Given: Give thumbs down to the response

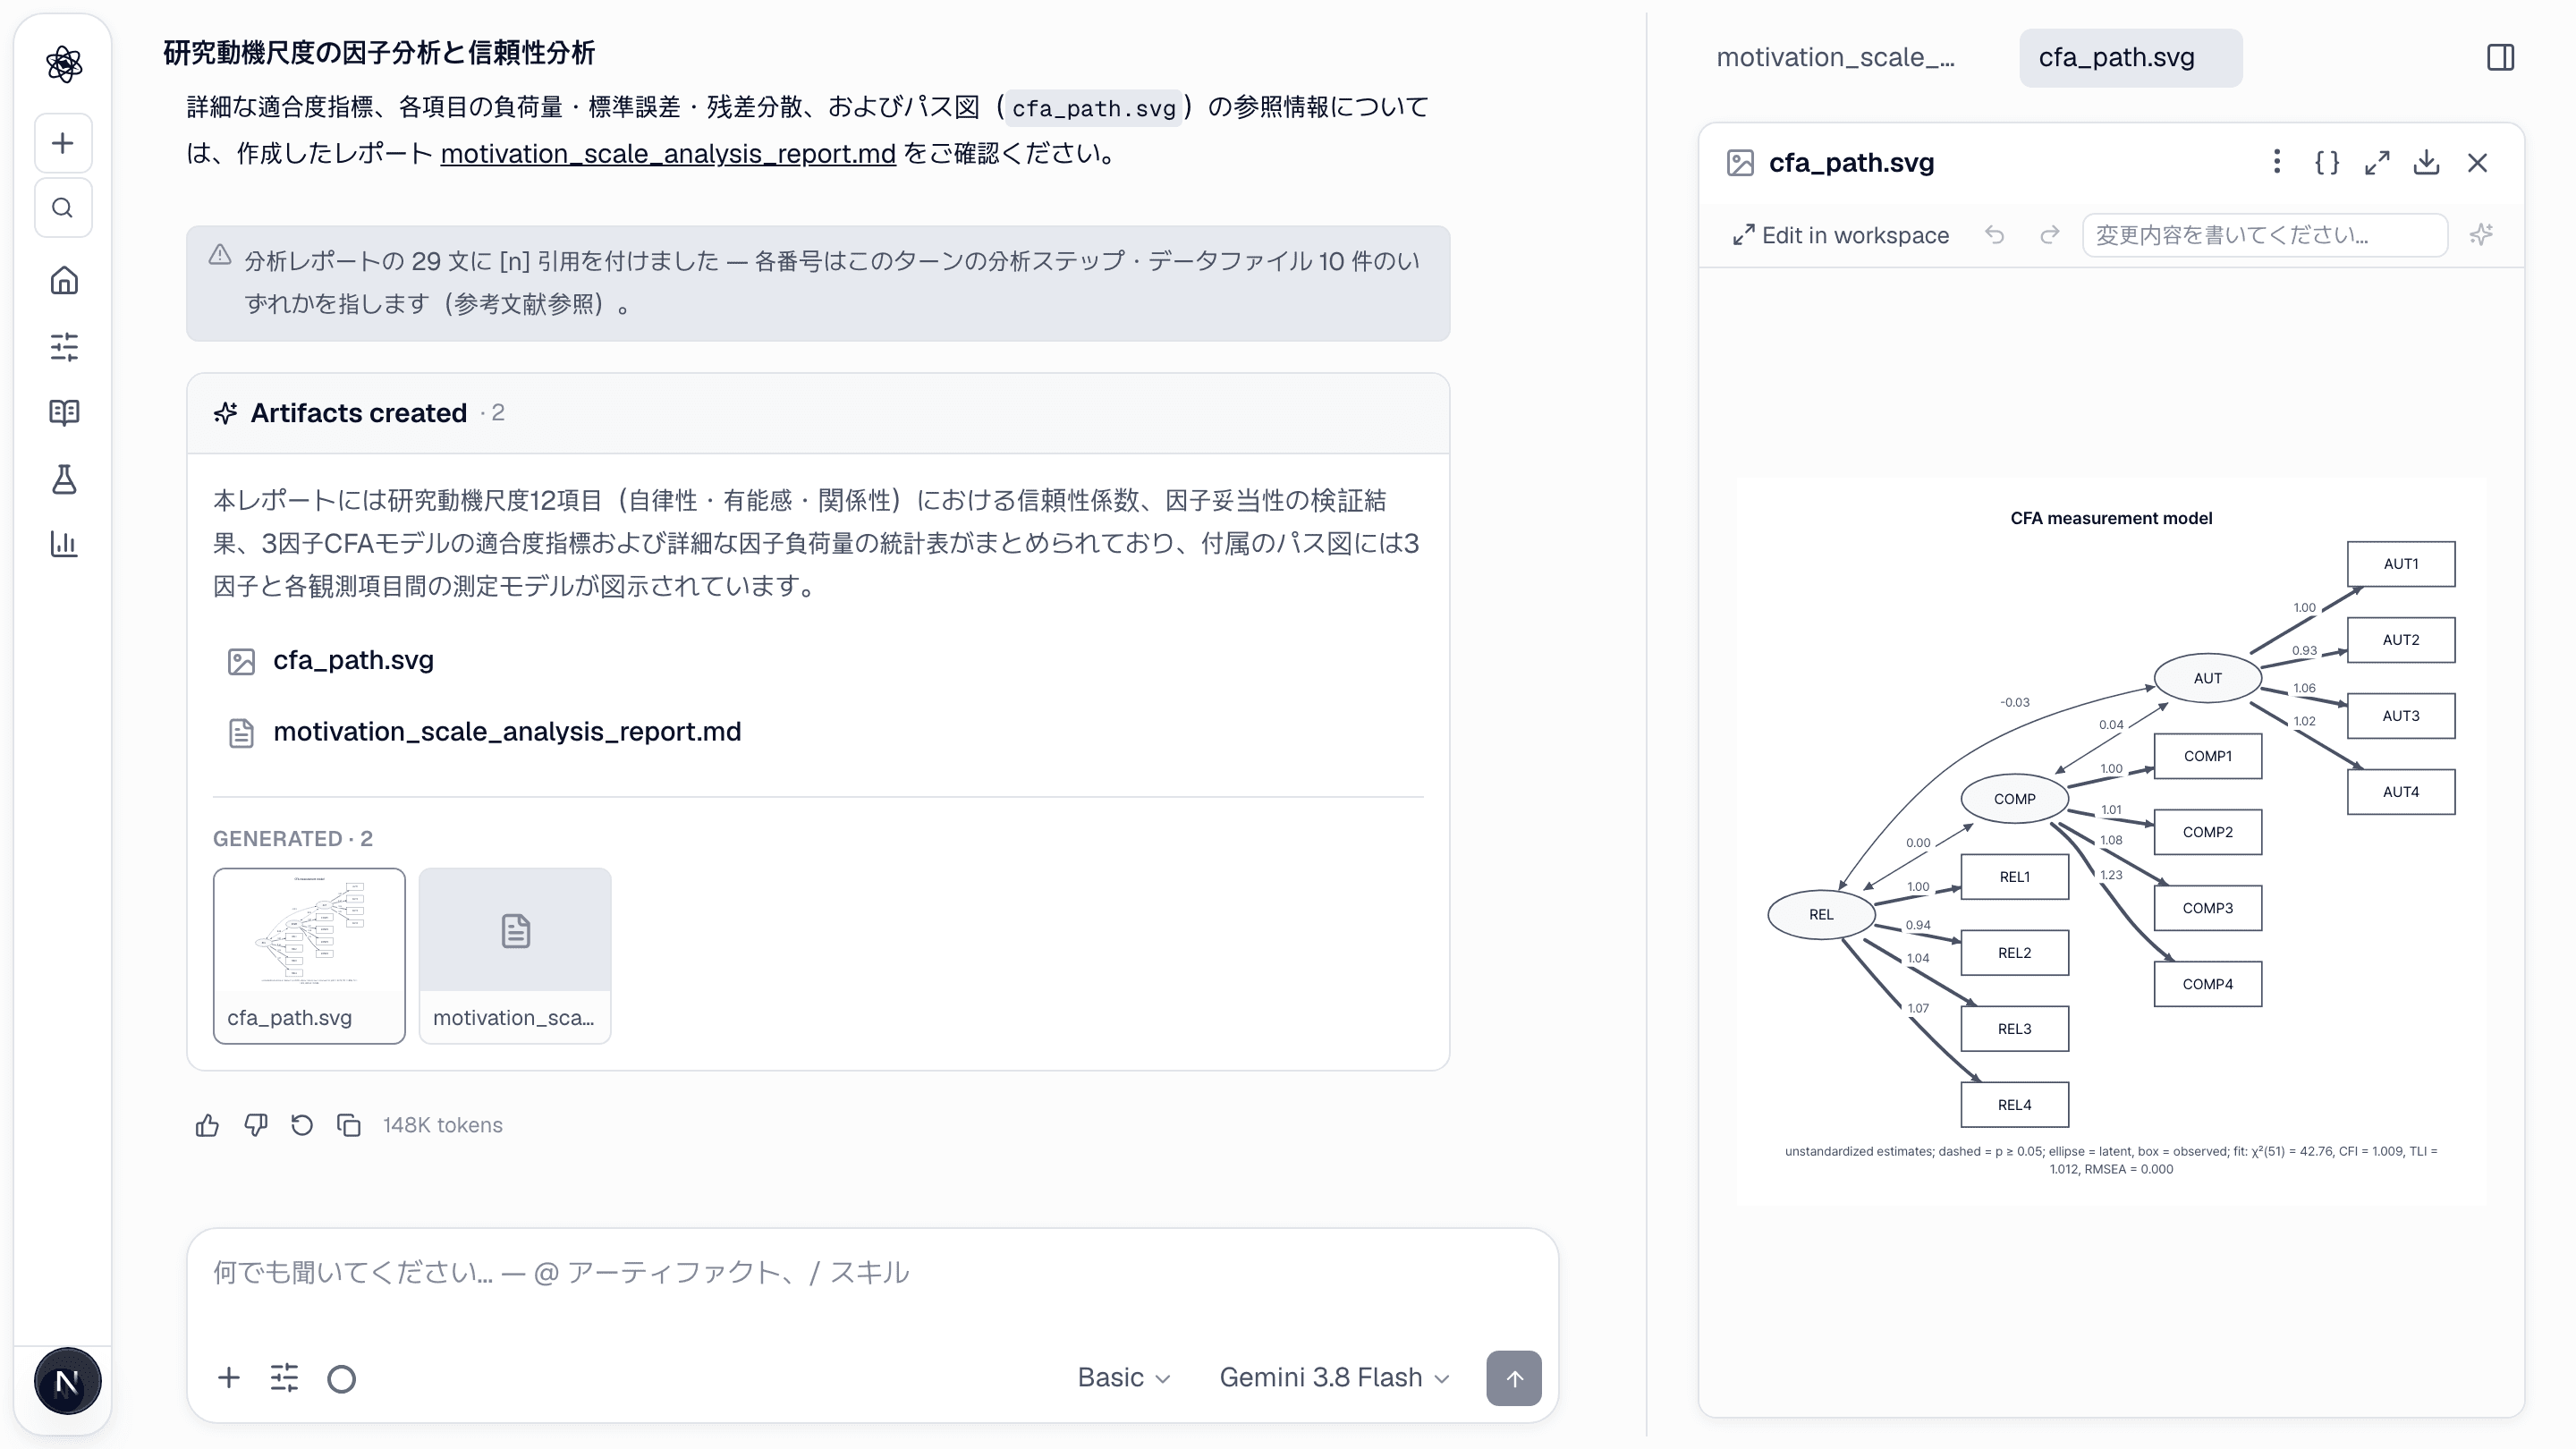Looking at the screenshot, I should tap(255, 1126).
